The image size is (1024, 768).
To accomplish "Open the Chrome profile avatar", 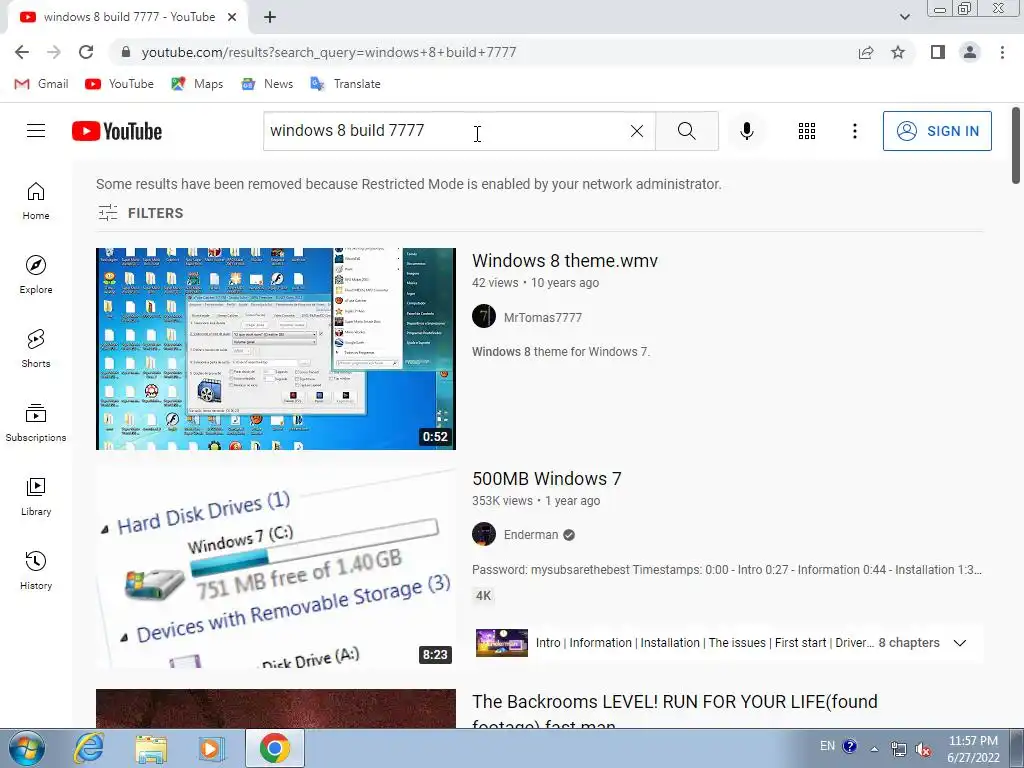I will 970,52.
